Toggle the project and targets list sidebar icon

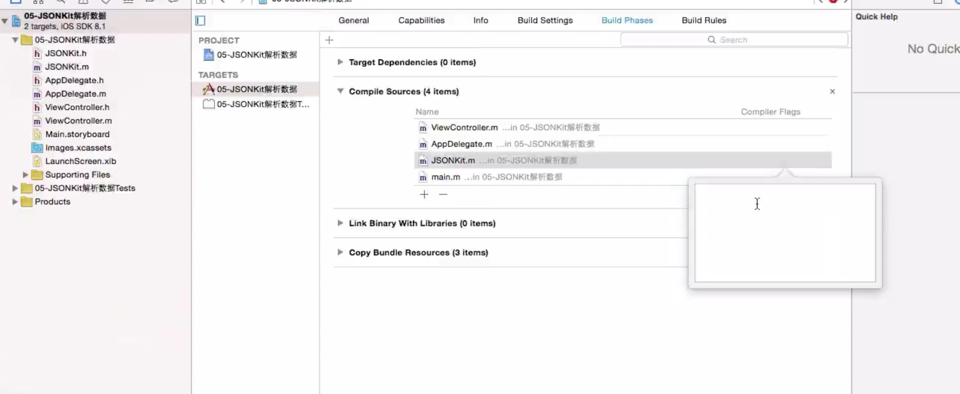click(200, 21)
